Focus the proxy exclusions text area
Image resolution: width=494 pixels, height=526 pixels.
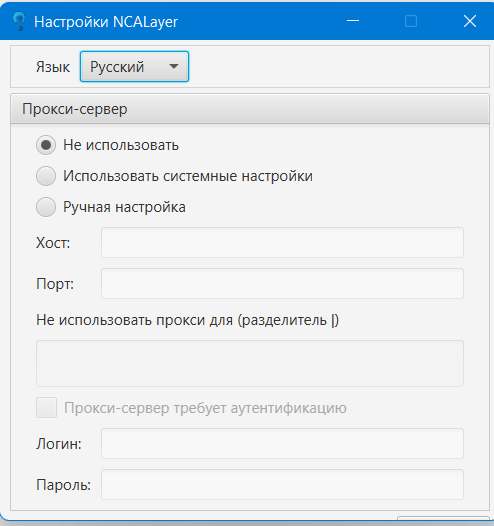pos(250,363)
